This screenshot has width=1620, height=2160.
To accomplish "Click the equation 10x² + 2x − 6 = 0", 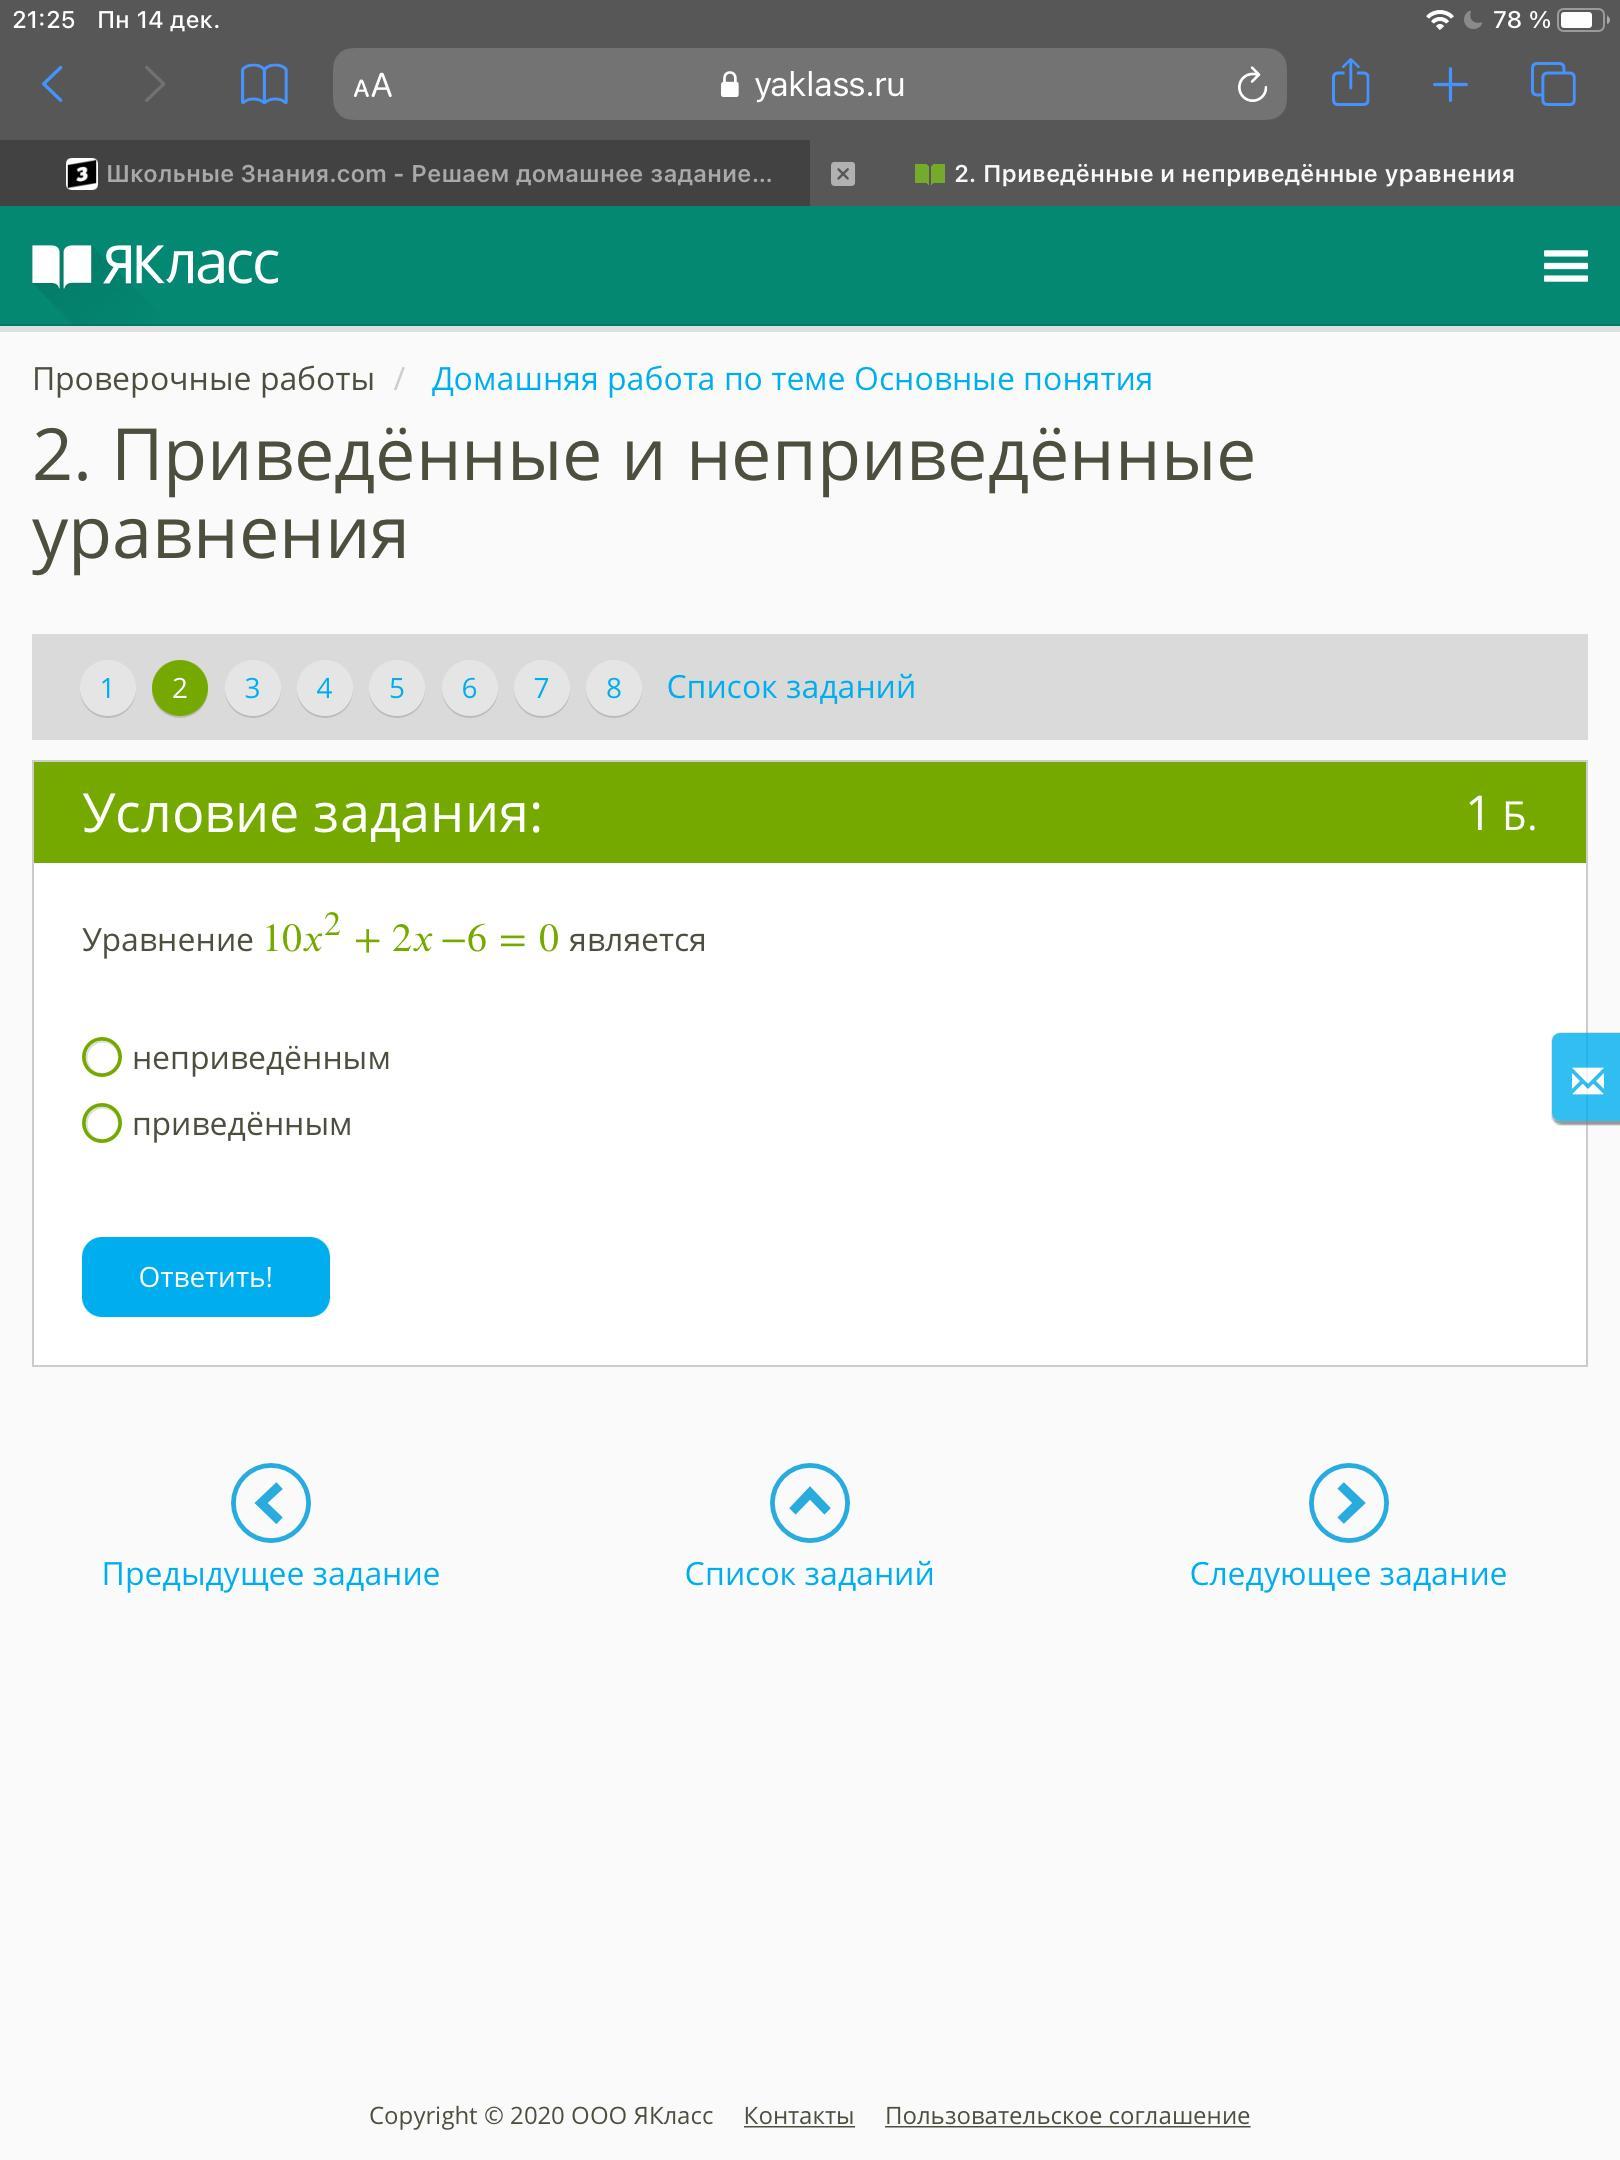I will [411, 936].
